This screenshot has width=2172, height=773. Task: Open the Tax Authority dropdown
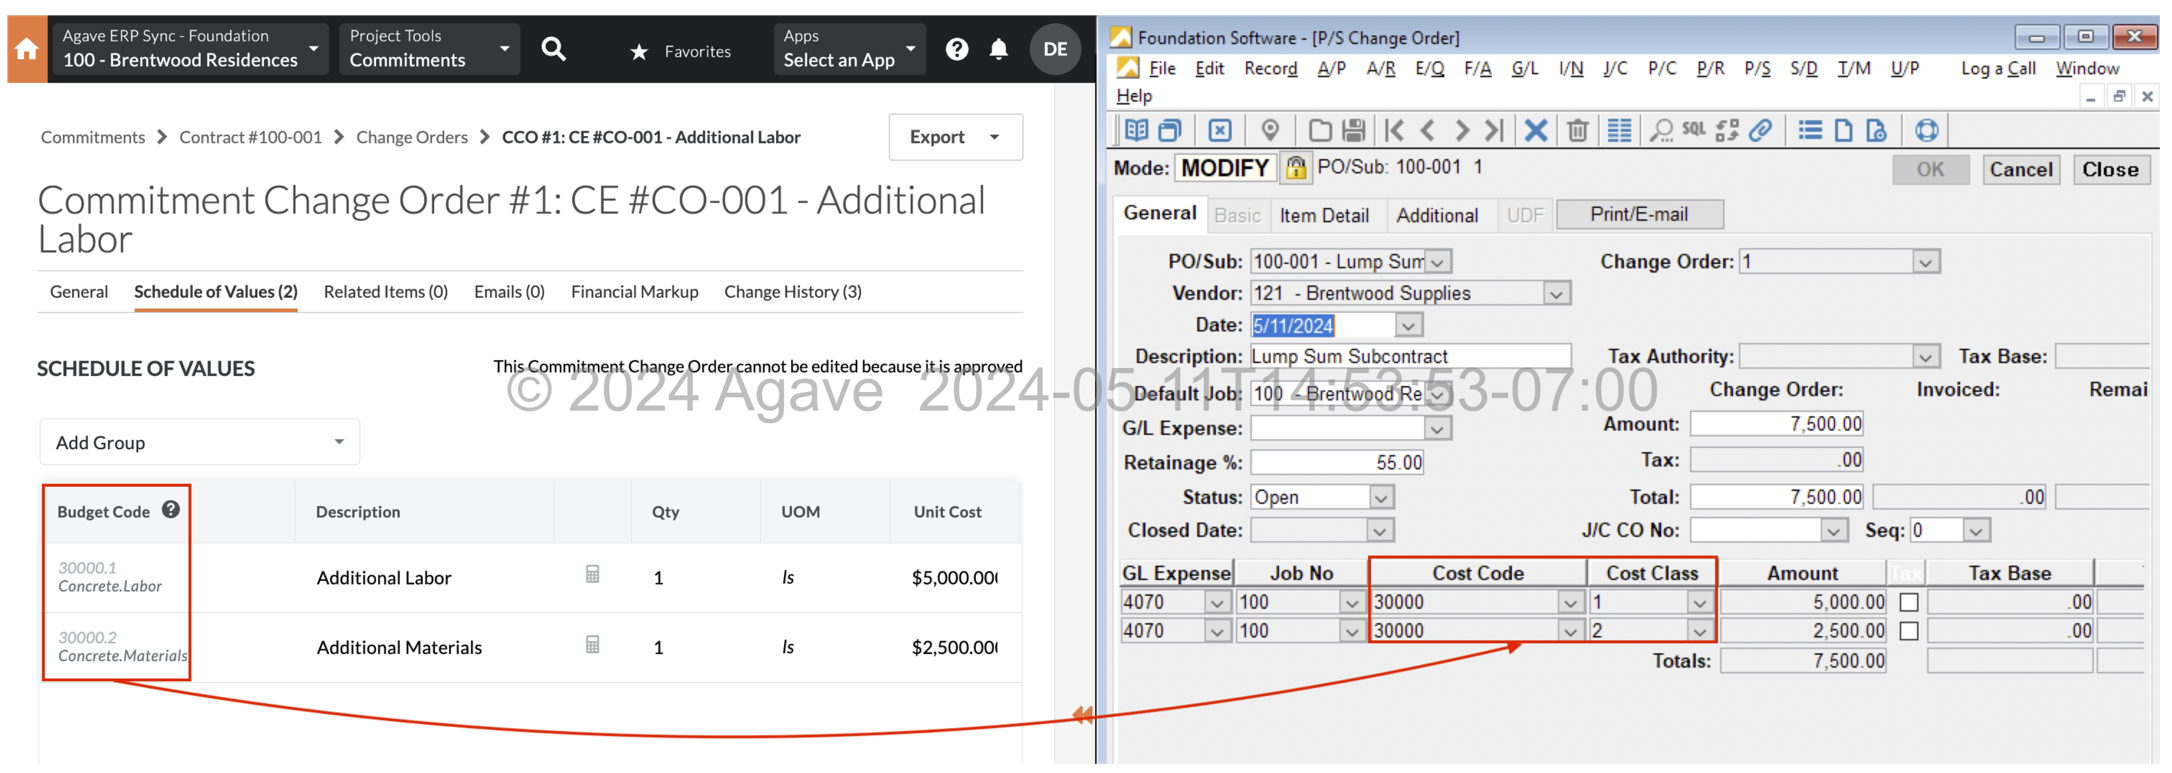coord(1925,357)
